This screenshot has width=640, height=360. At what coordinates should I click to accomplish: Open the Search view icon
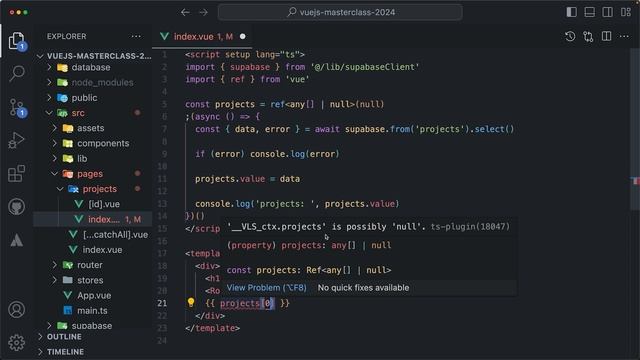pyautogui.click(x=16, y=73)
